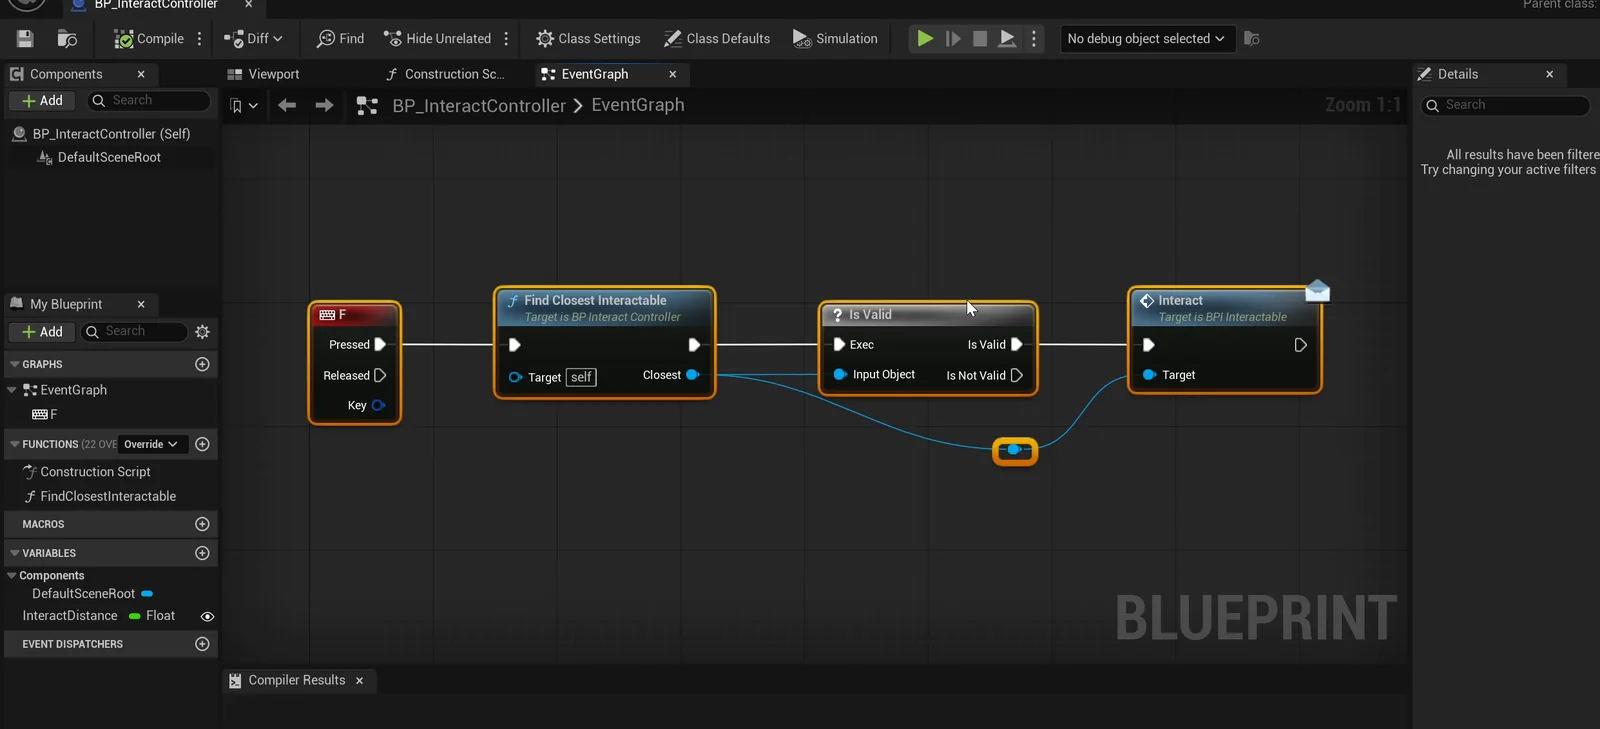Add a new variable with plus icon

click(x=202, y=553)
